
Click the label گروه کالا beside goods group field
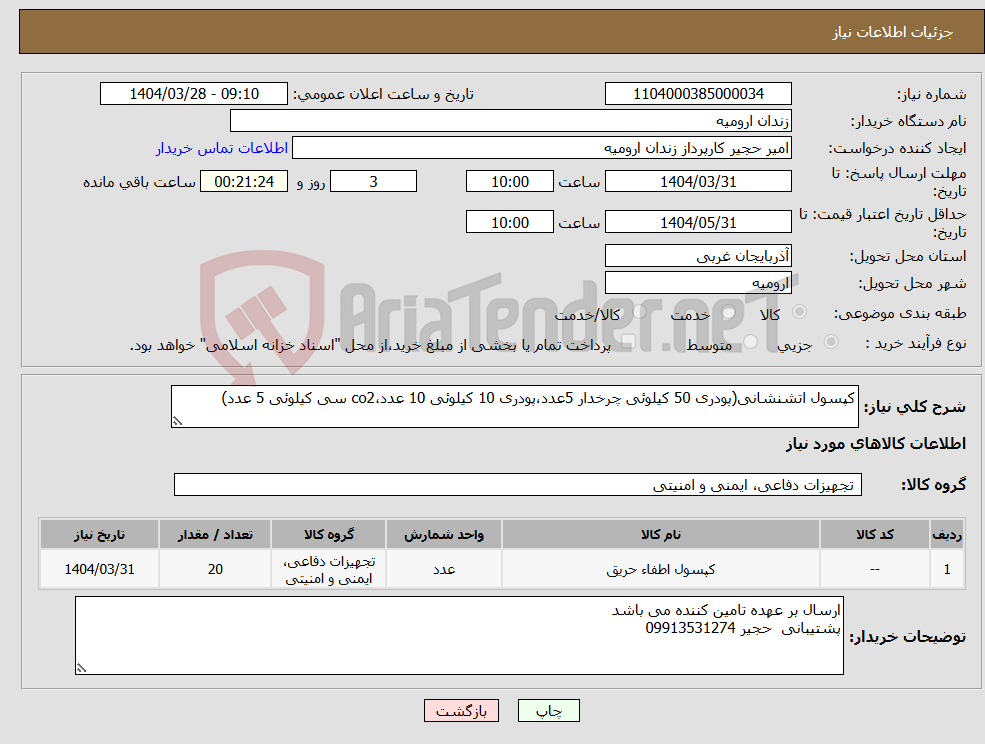pos(933,484)
